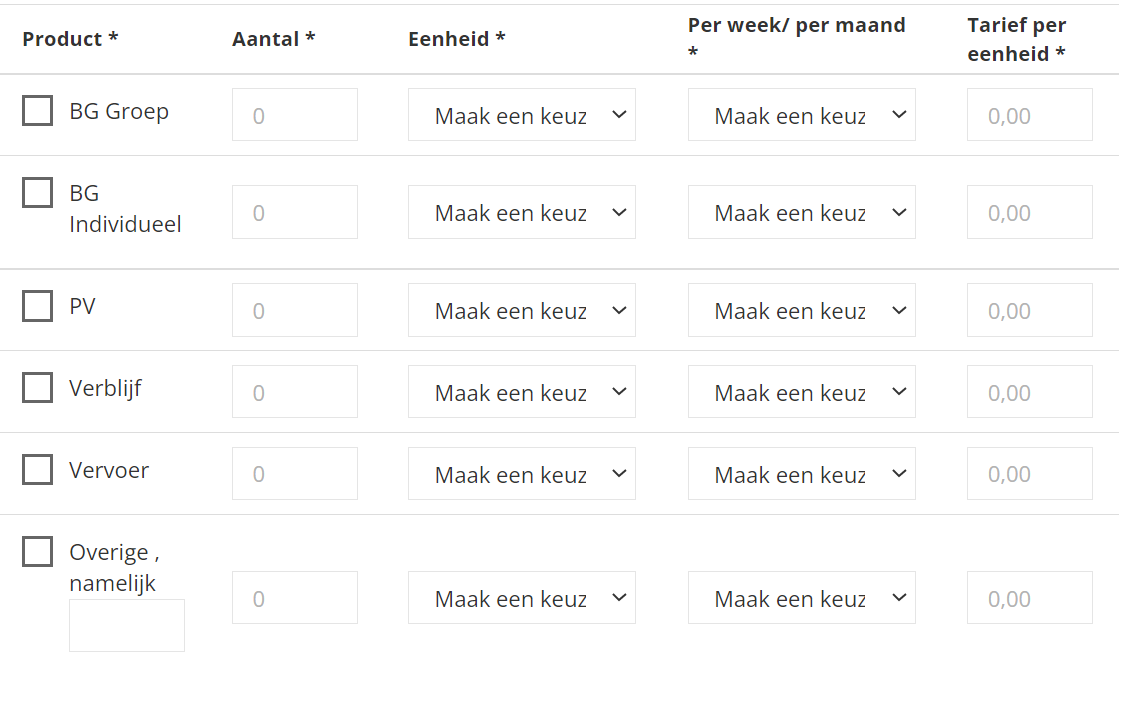1123x707 pixels.
Task: Tick the Overige, namelijk checkbox
Action: tap(37, 551)
